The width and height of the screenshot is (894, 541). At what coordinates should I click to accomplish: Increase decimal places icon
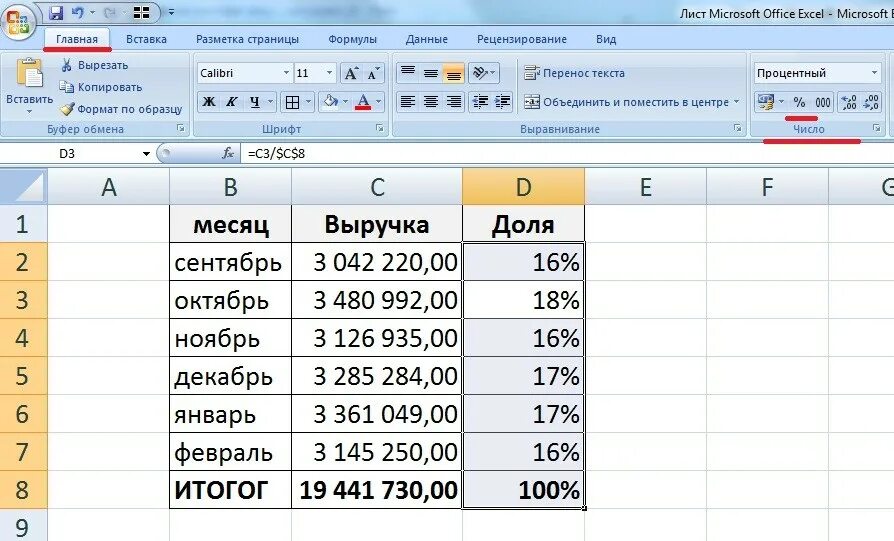tap(849, 102)
